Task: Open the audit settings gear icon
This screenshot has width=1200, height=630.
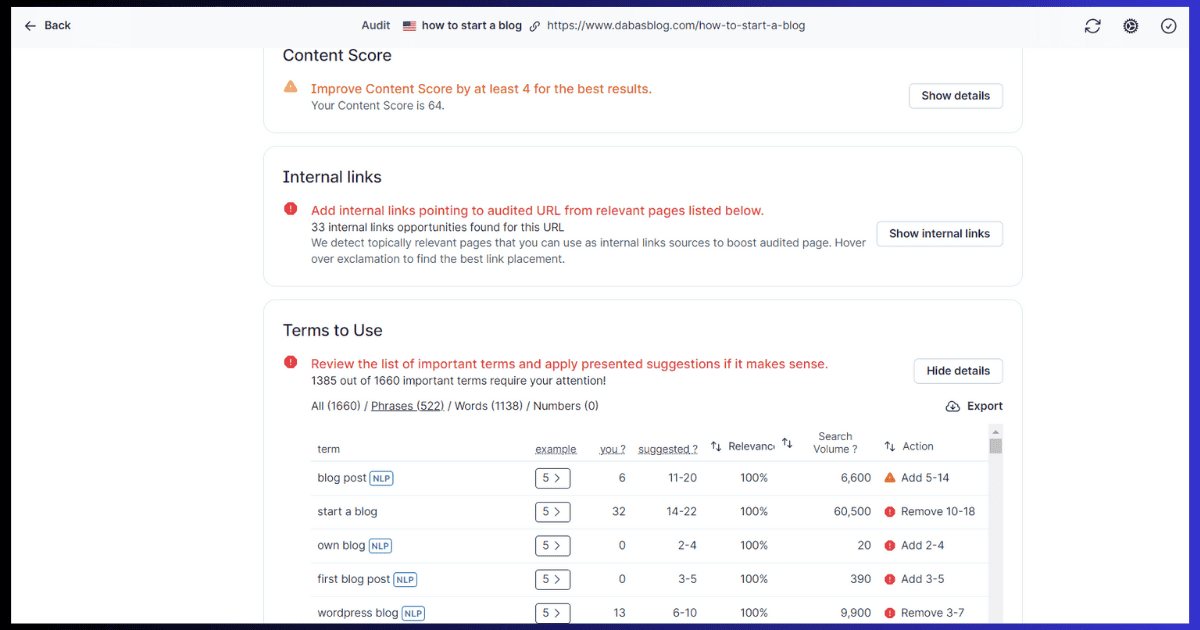Action: [x=1130, y=25]
